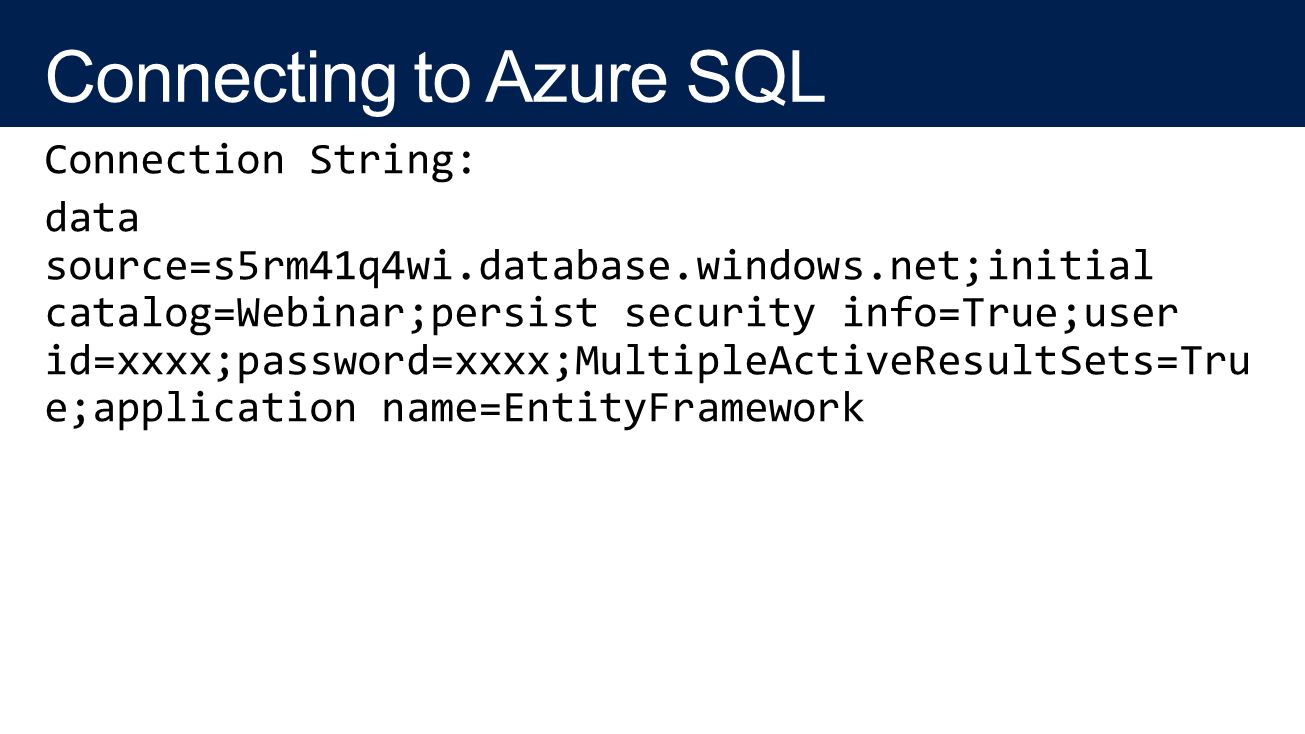
Task: Click the 'e;application' text on the last line
Action: 200,410
